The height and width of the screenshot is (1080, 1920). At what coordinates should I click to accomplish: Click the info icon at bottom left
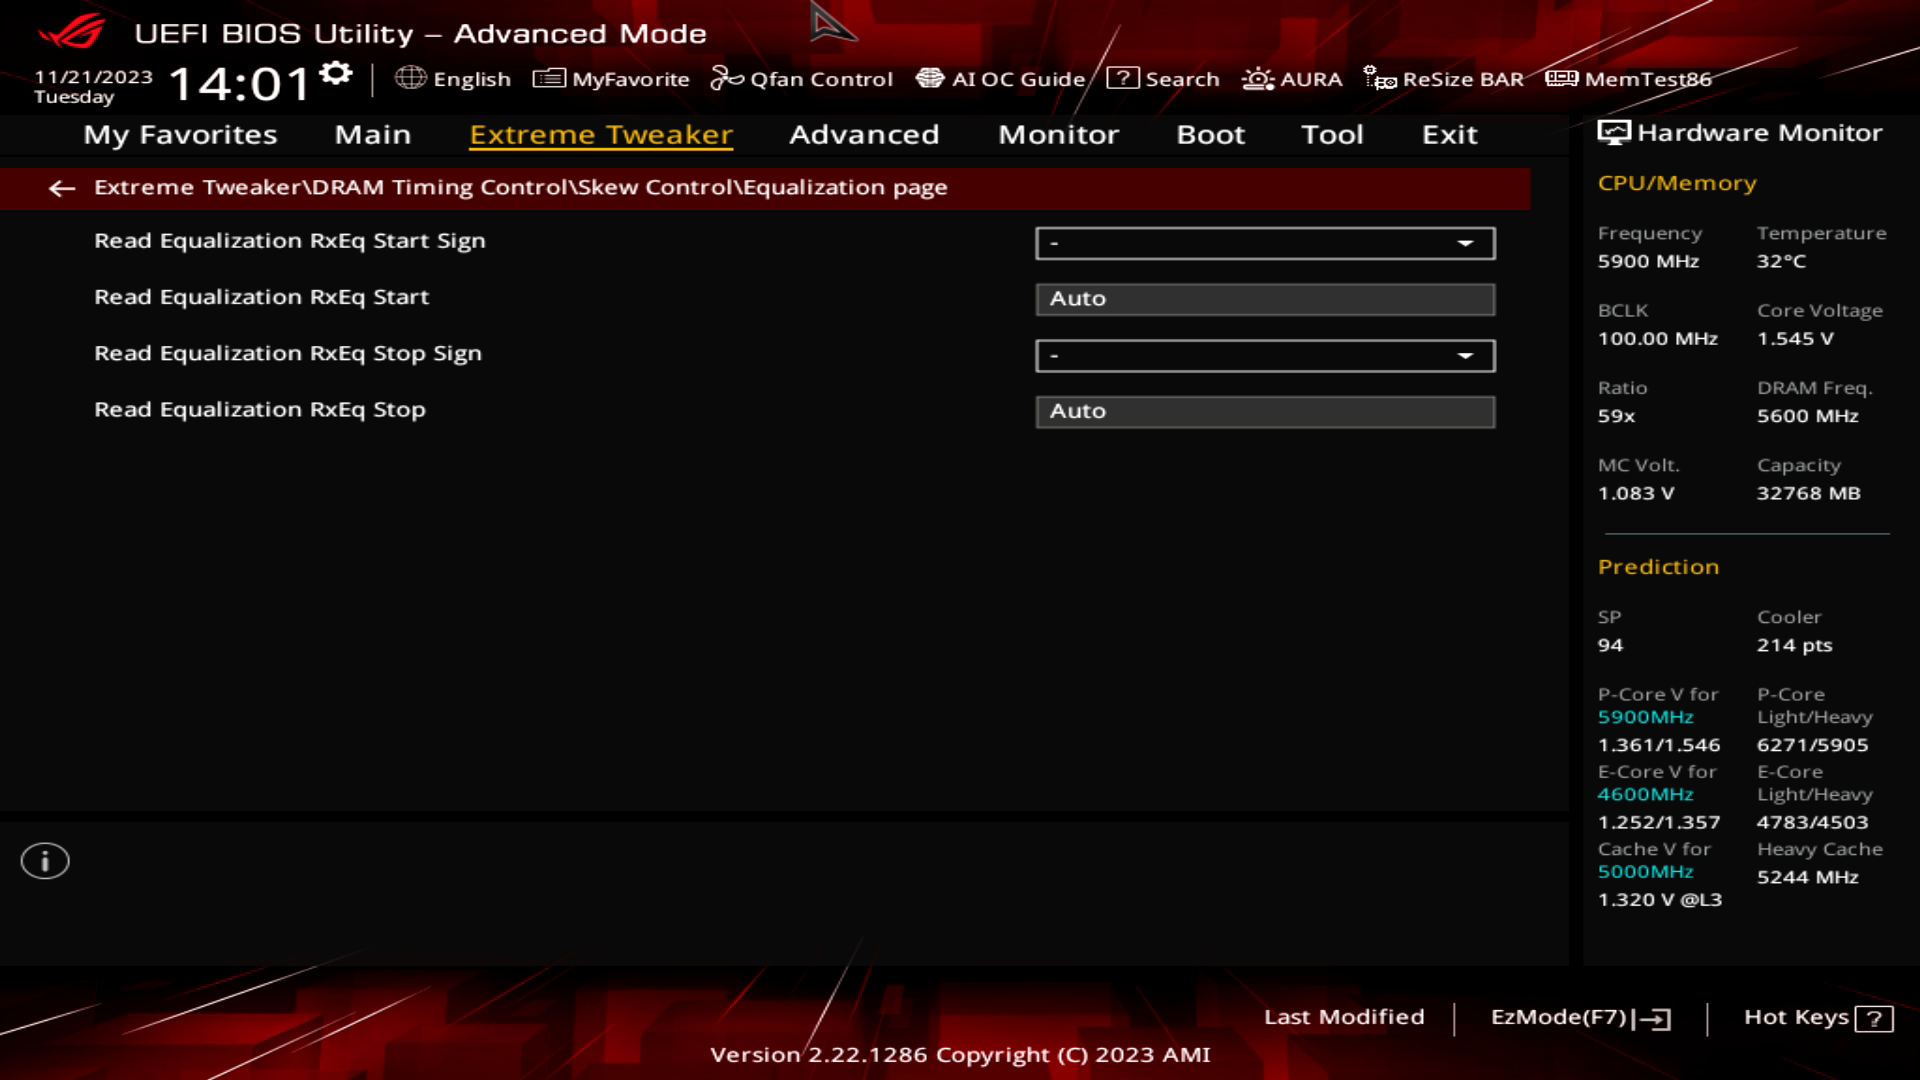(x=45, y=860)
